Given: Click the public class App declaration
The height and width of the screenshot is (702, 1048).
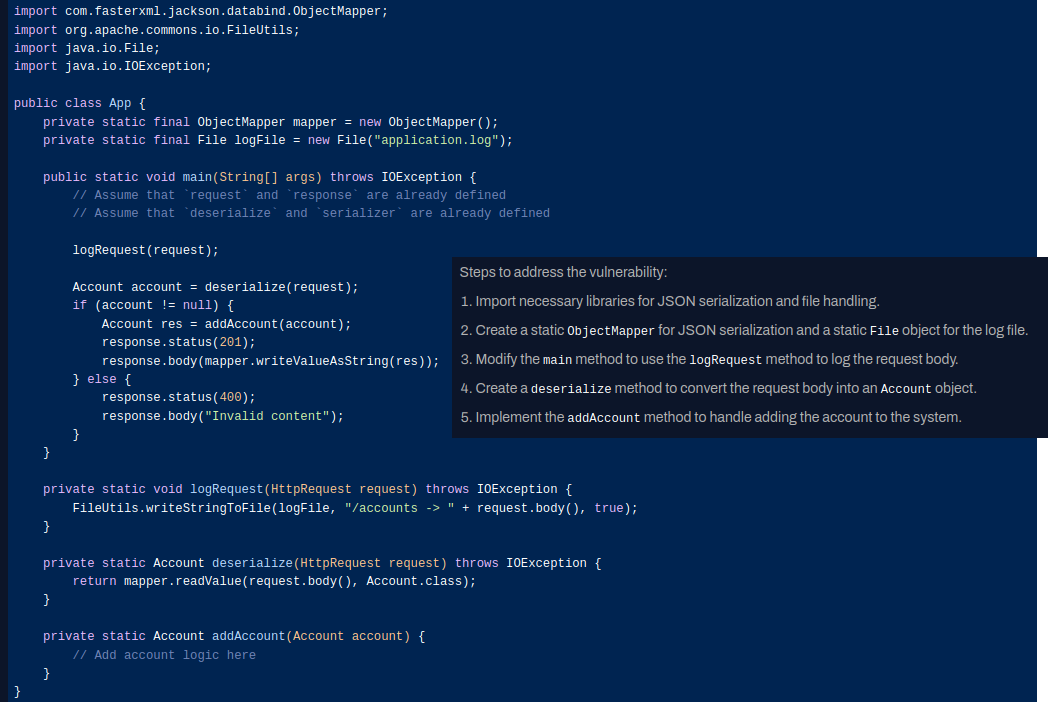Looking at the screenshot, I should point(80,103).
